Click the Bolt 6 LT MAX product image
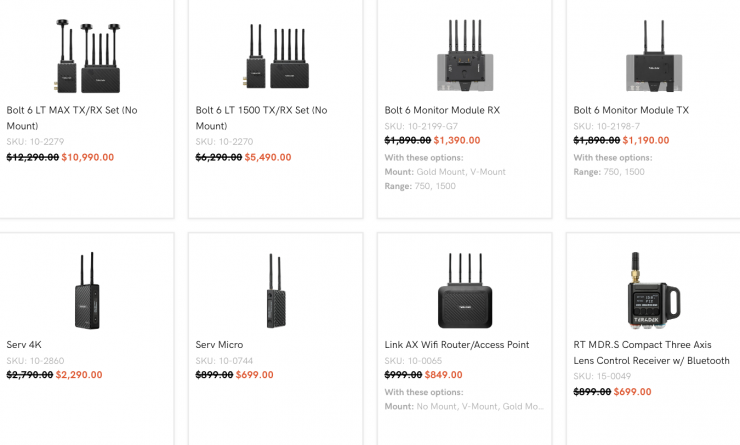This screenshot has width=740, height=445. (85, 55)
